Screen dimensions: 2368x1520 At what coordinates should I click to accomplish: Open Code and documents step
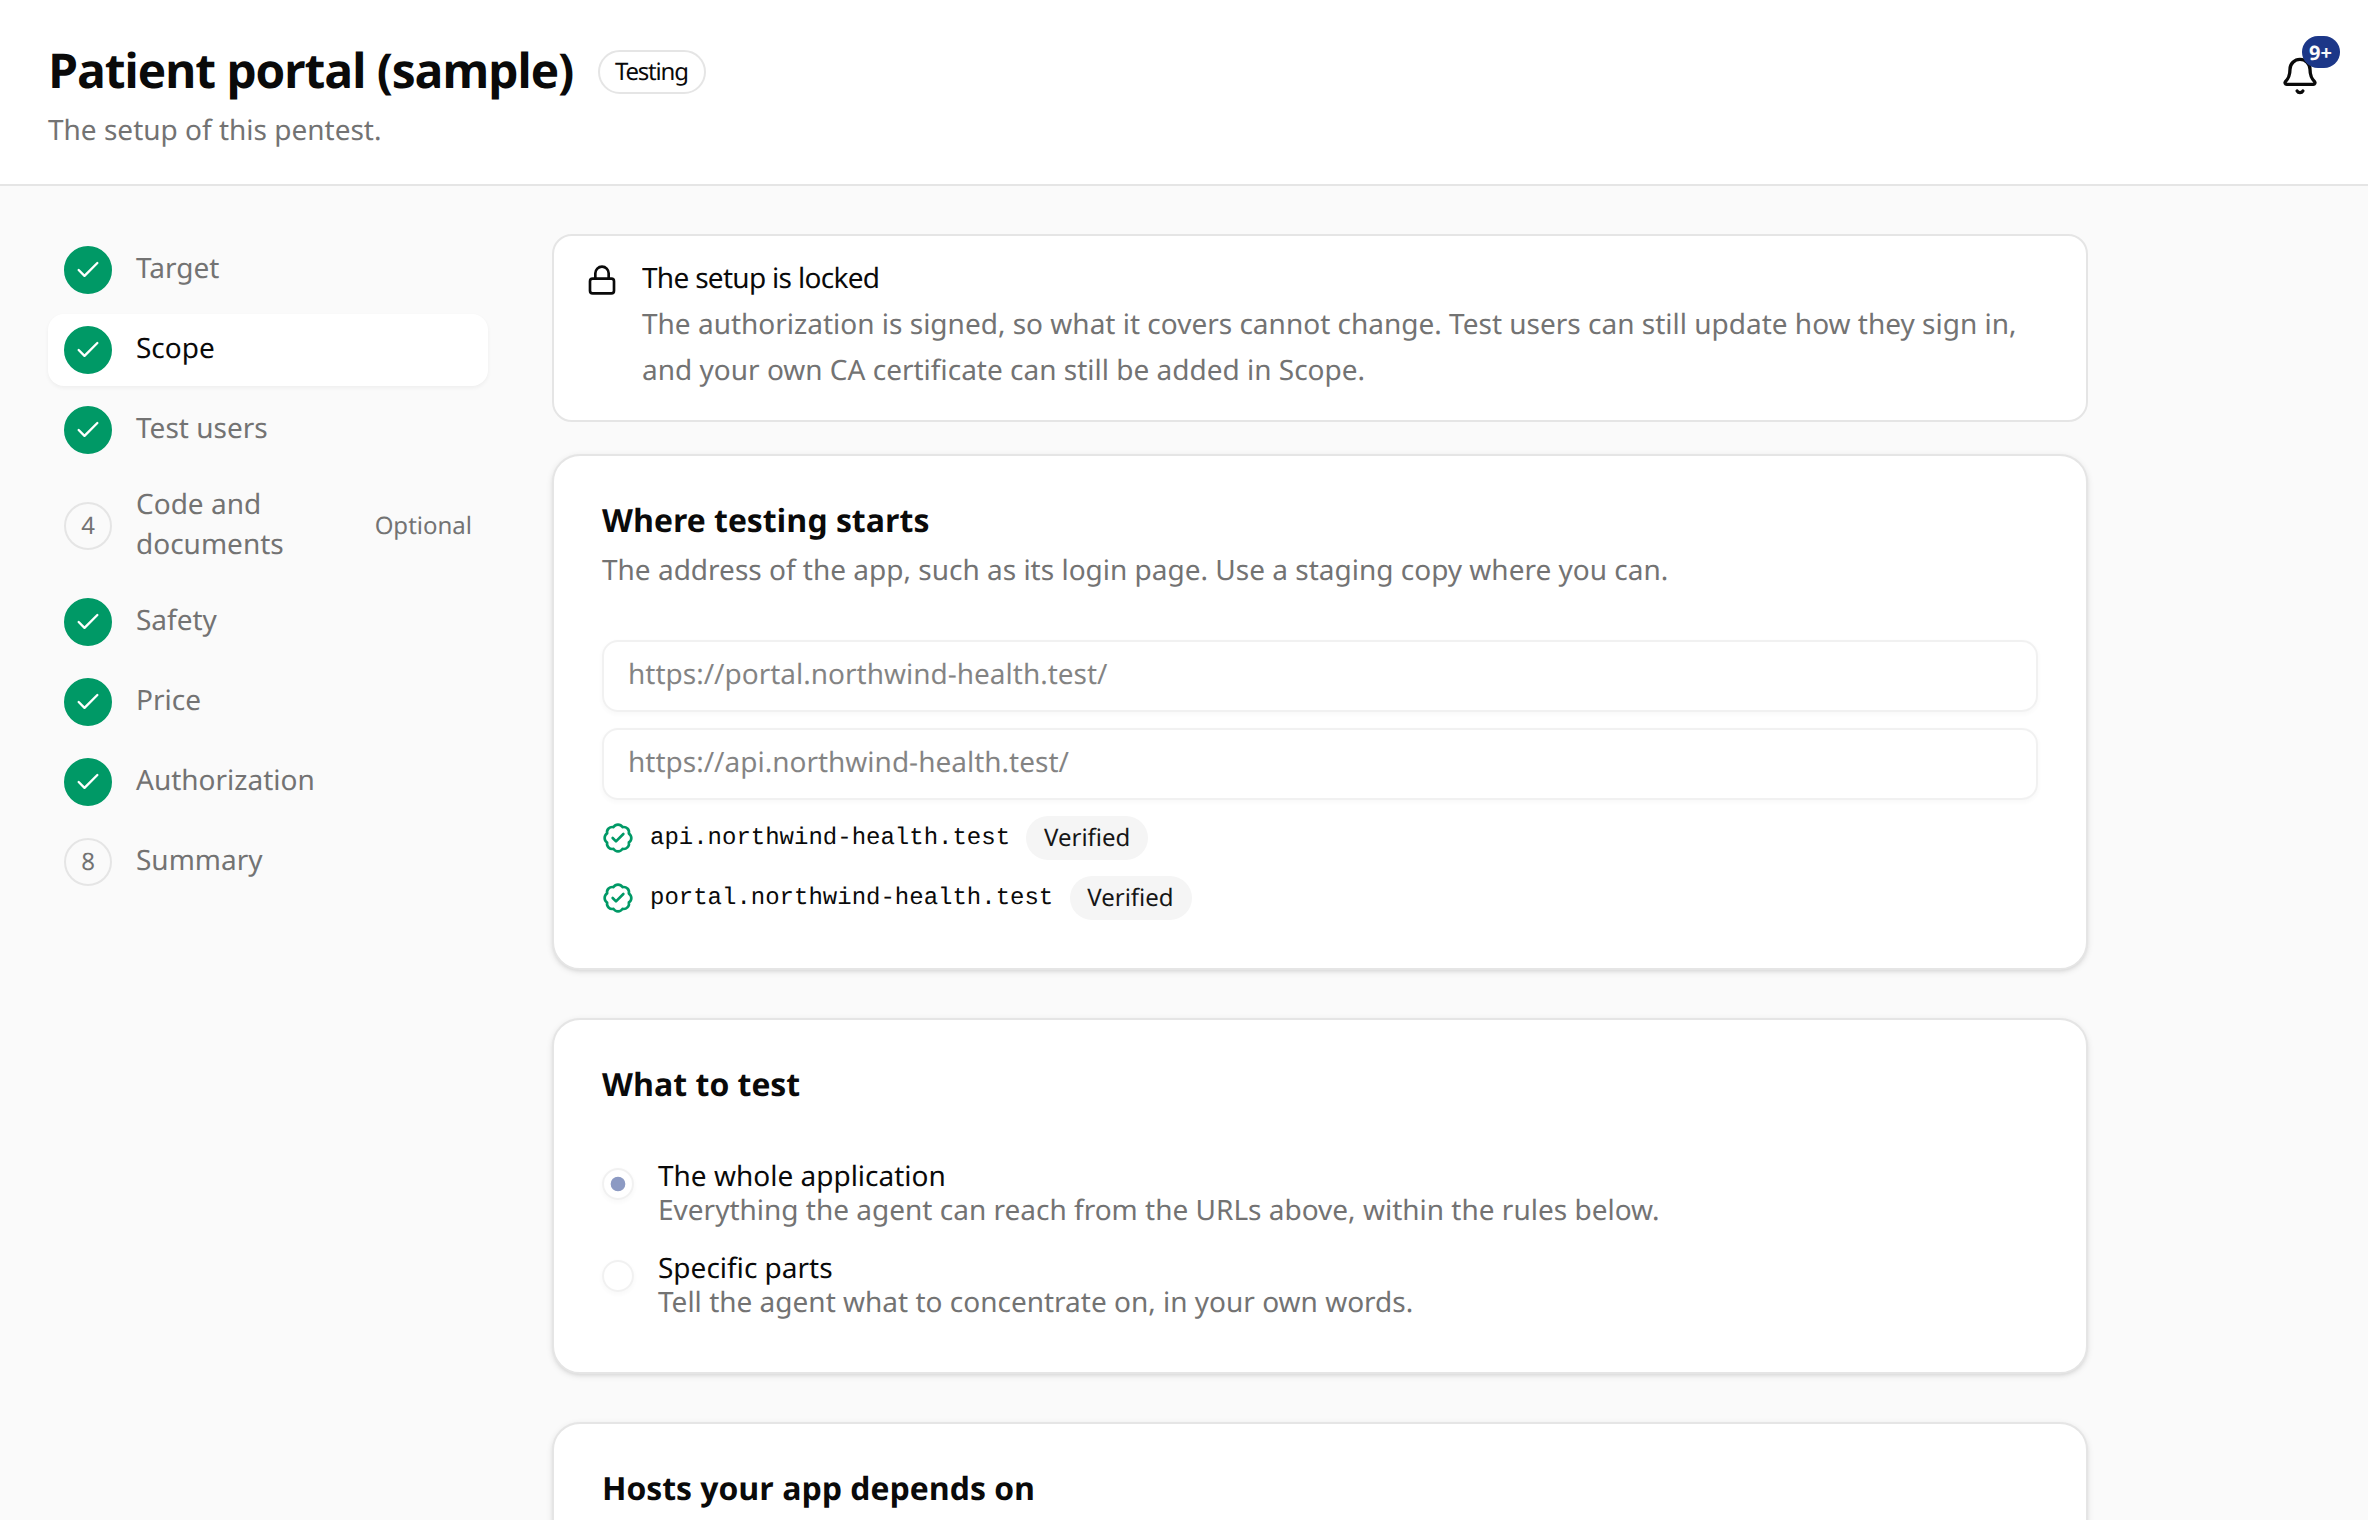(268, 525)
